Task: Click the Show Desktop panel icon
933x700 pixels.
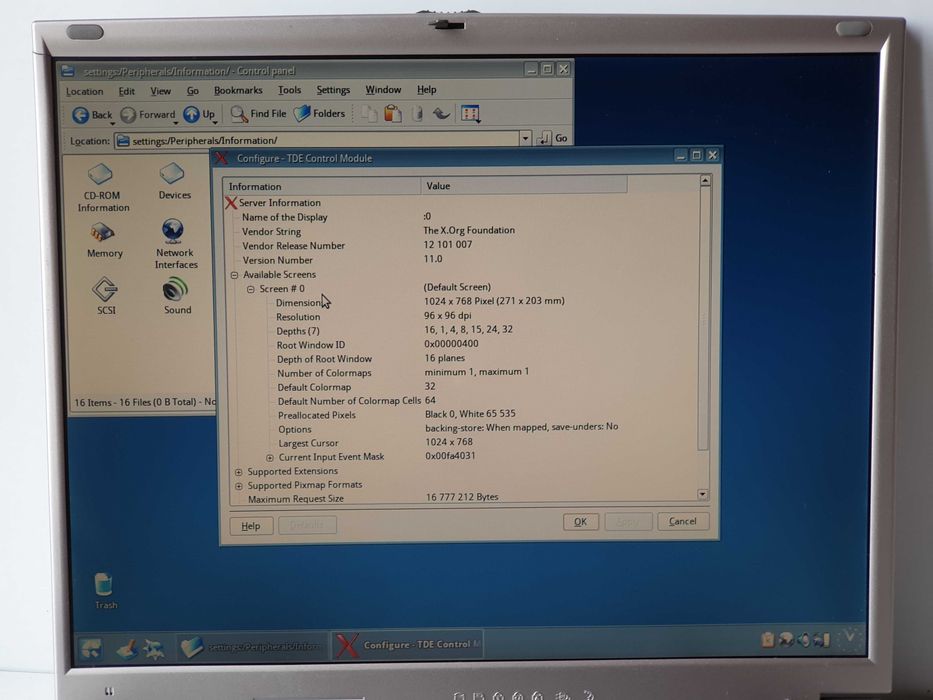Action: click(x=127, y=648)
